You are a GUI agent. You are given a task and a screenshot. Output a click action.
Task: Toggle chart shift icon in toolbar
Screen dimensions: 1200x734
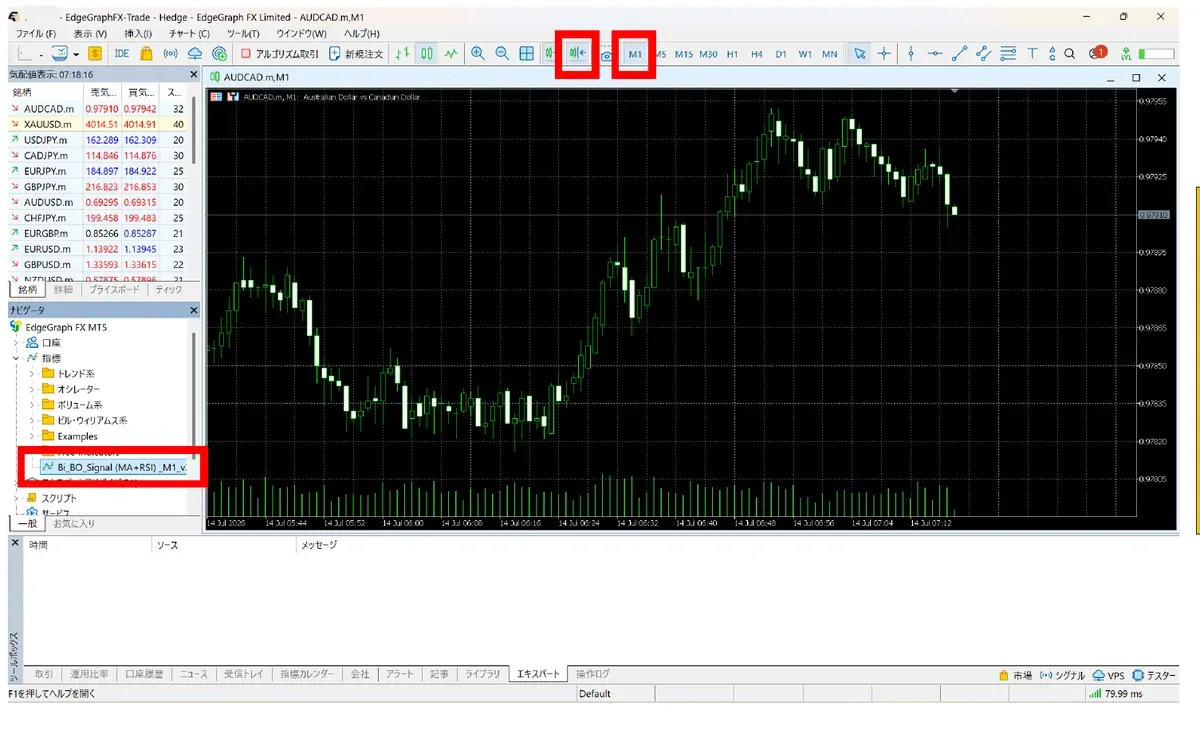click(x=577, y=53)
